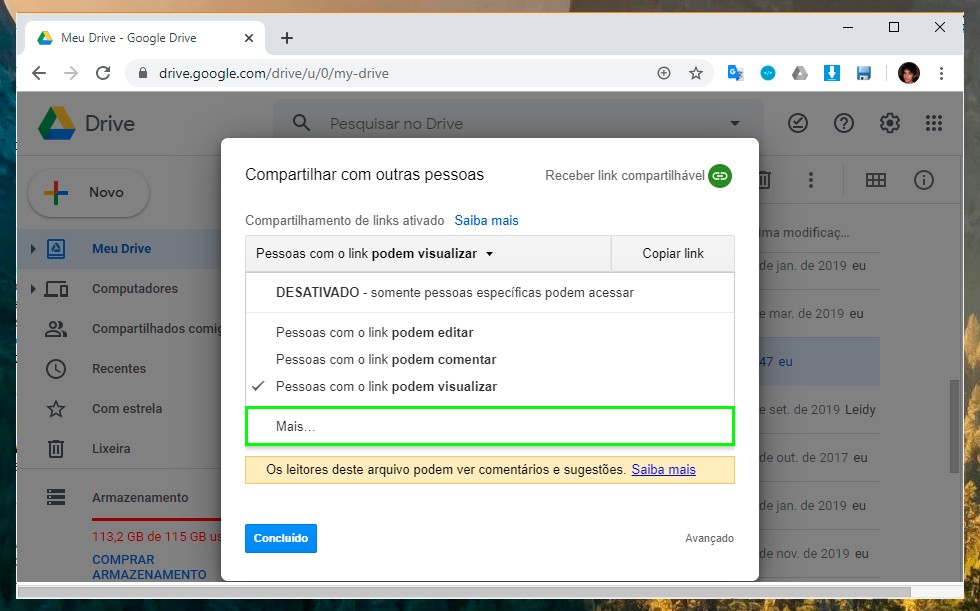Switch to the Meu Drive browser tab
This screenshot has width=980, height=611.
coord(145,38)
